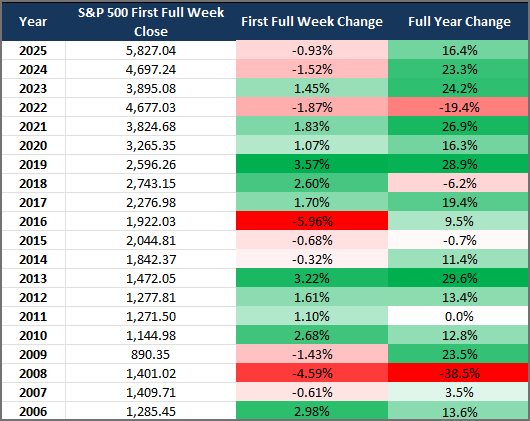
Task: Select the 2019 year cell
Action: coord(33,164)
